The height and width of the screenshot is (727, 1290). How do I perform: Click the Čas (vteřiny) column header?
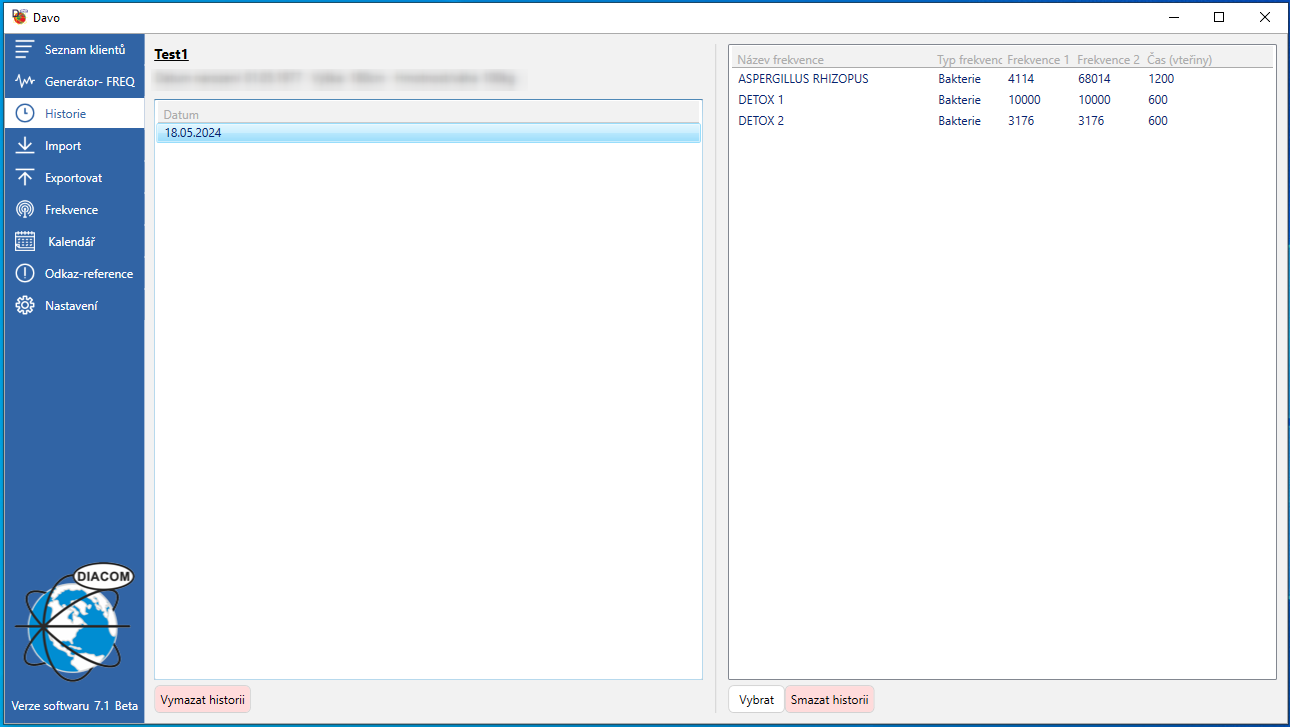[1179, 60]
